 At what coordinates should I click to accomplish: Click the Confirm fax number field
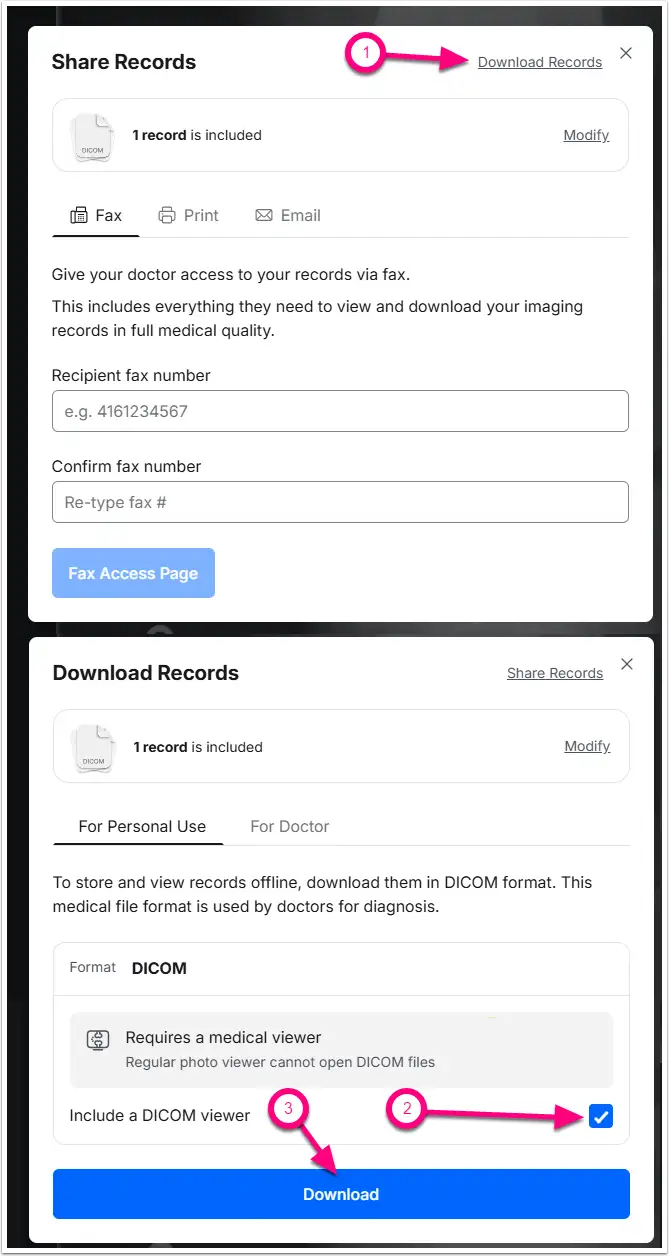coord(340,502)
